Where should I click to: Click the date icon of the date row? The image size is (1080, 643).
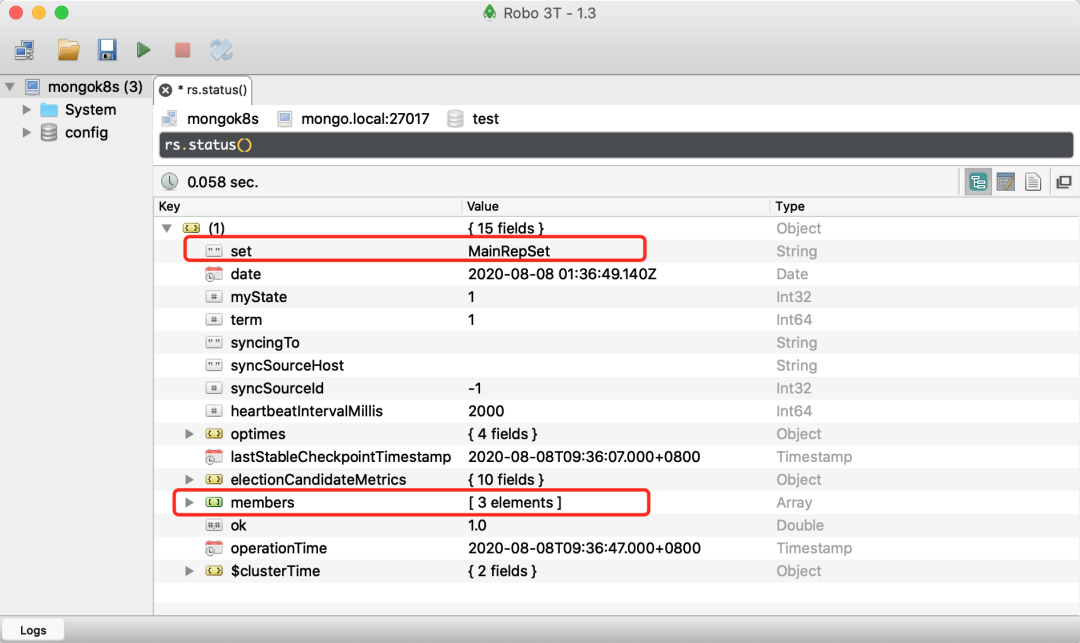[214, 274]
